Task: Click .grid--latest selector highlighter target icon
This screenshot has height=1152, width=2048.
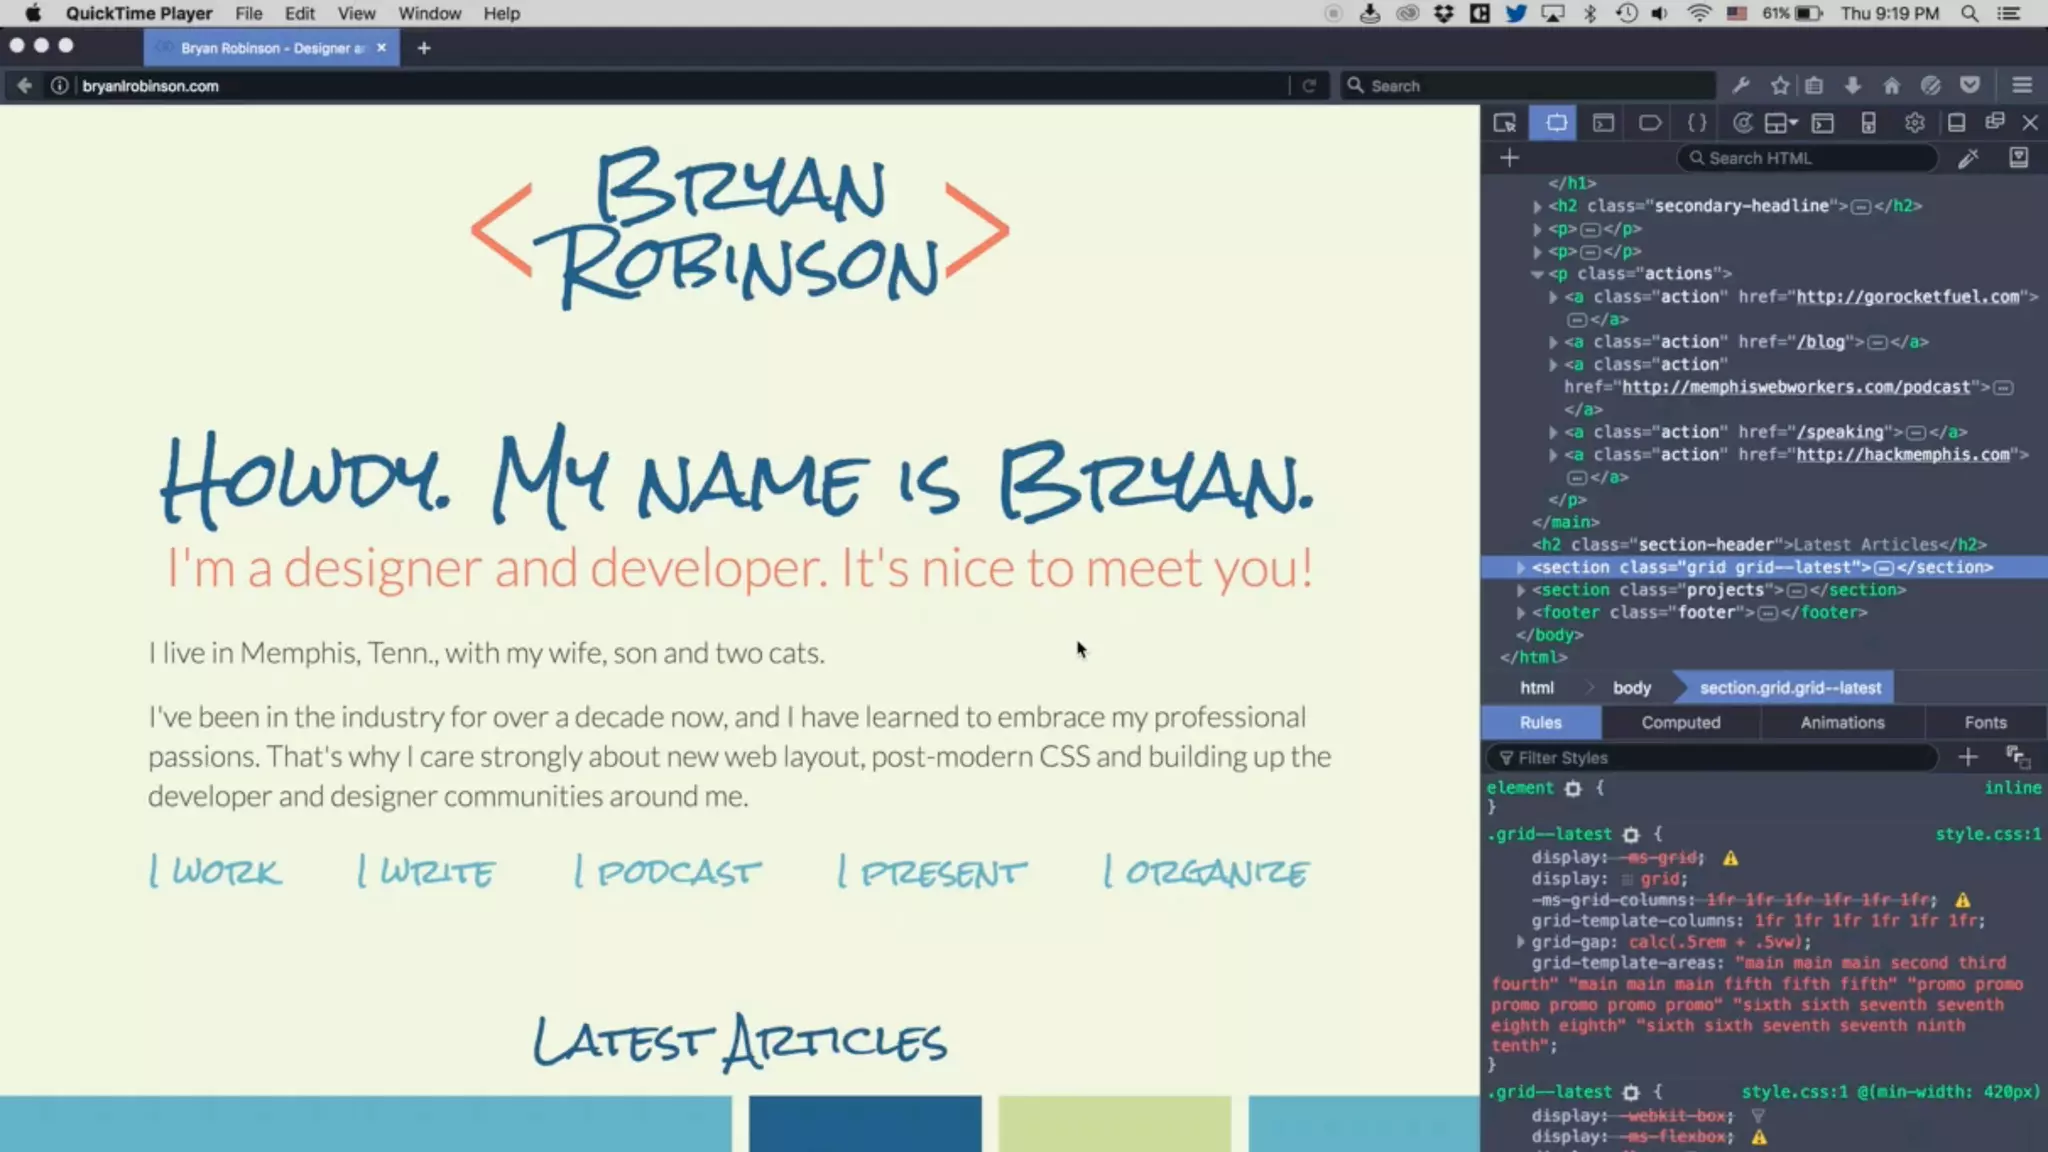Action: coord(1631,835)
